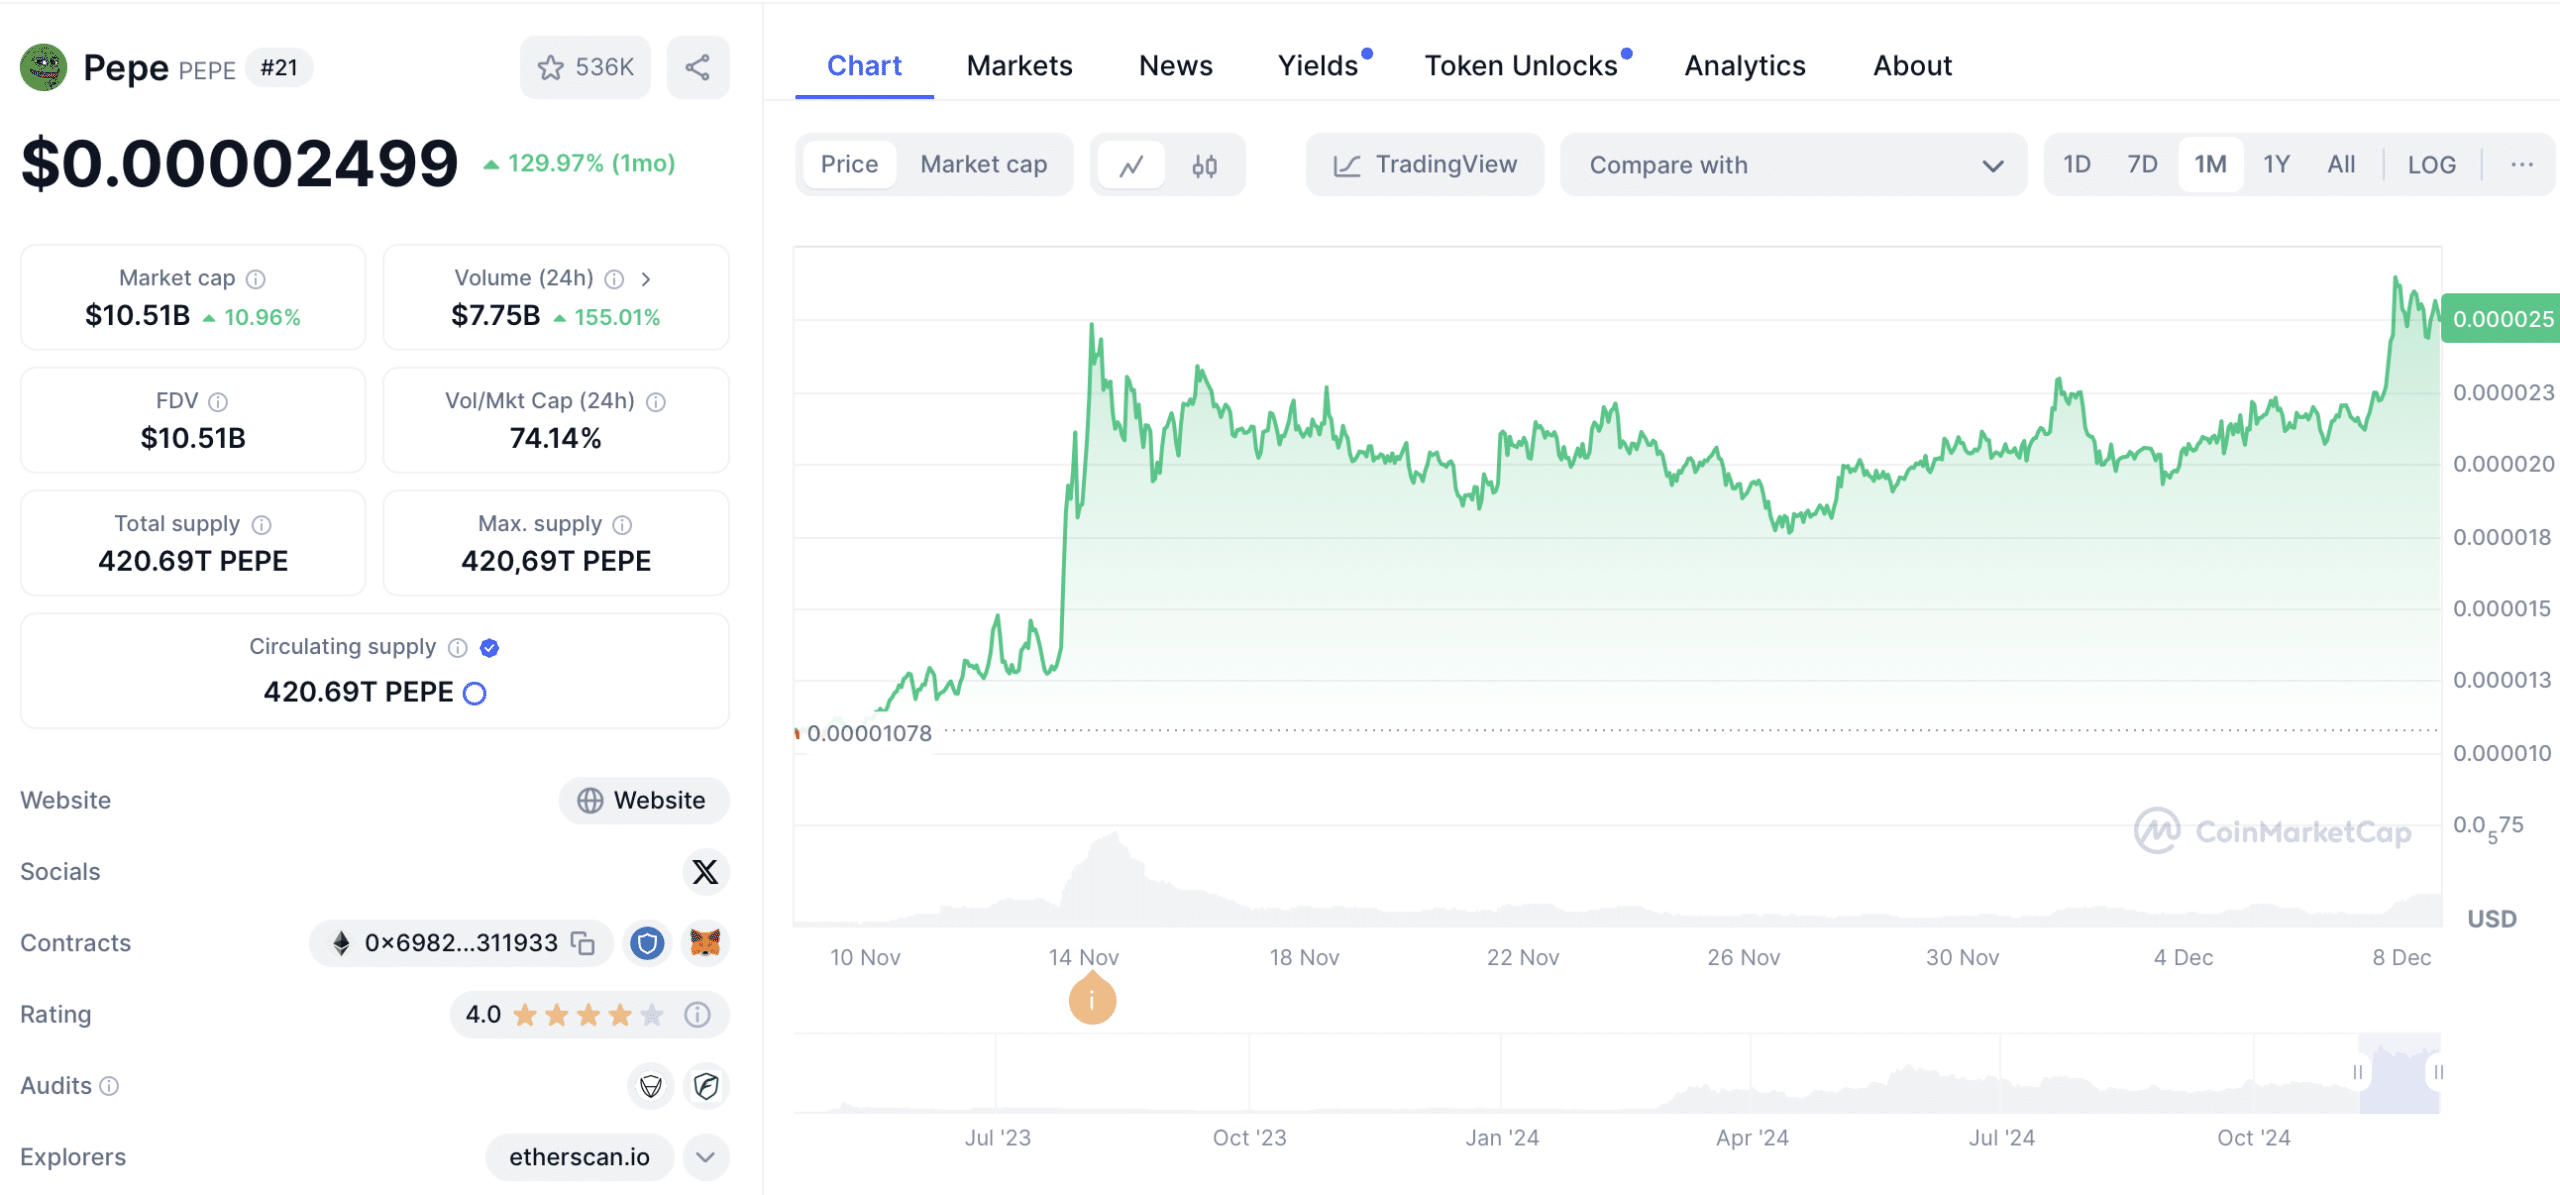Screen dimensions: 2560x1195
Task: Set chart range to 7D
Action: tap(2142, 164)
